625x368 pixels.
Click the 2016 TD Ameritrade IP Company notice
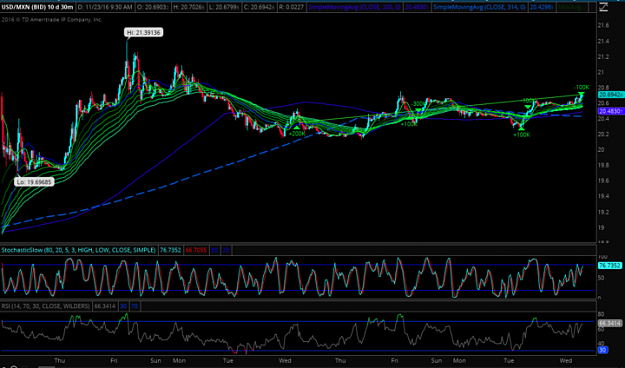tap(52, 20)
